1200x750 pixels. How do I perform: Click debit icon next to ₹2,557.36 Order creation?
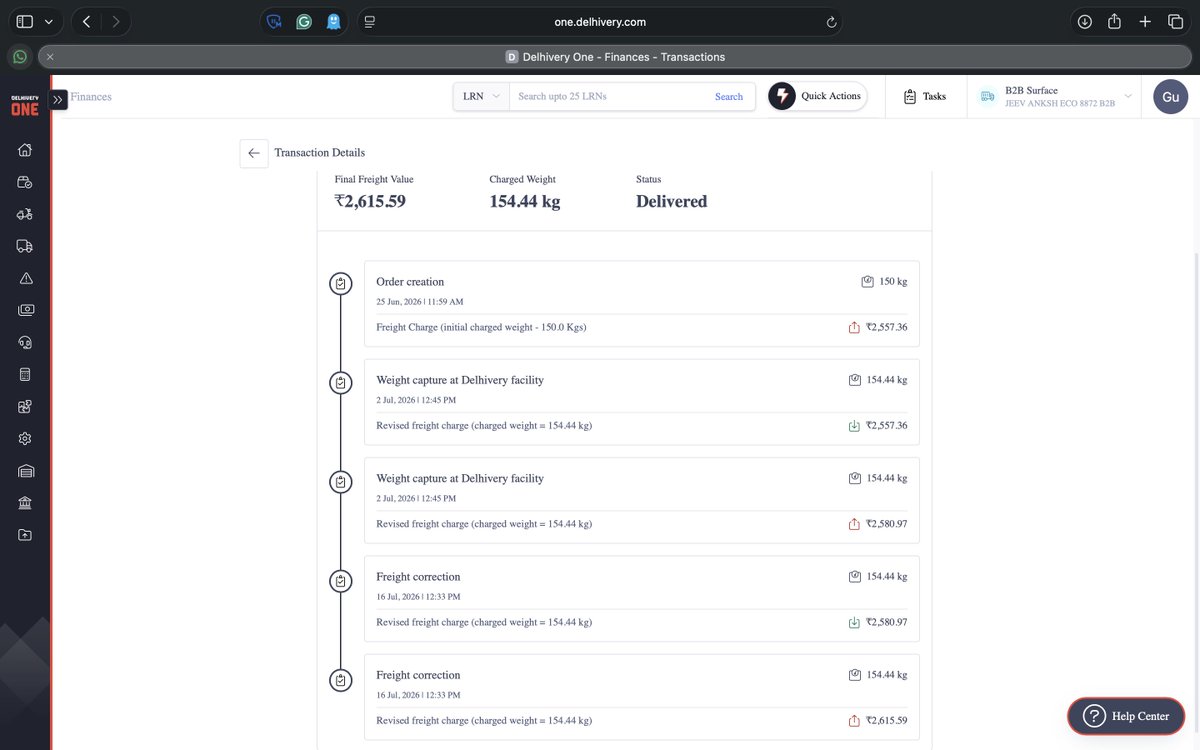[x=854, y=327]
